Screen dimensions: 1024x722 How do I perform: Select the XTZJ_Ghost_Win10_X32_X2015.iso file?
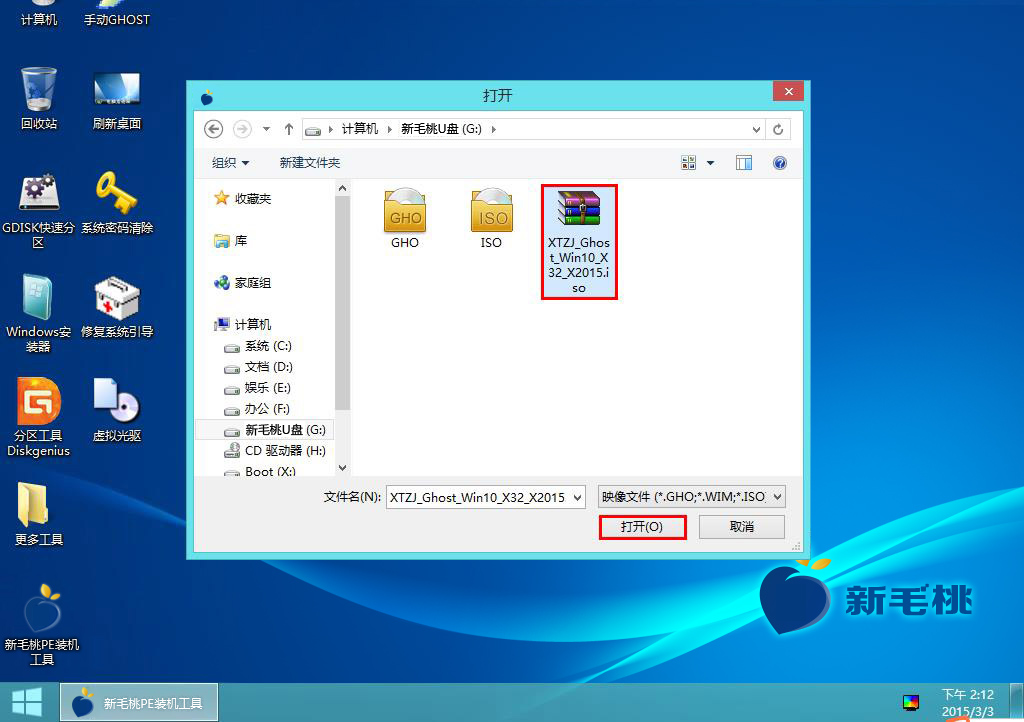point(579,242)
